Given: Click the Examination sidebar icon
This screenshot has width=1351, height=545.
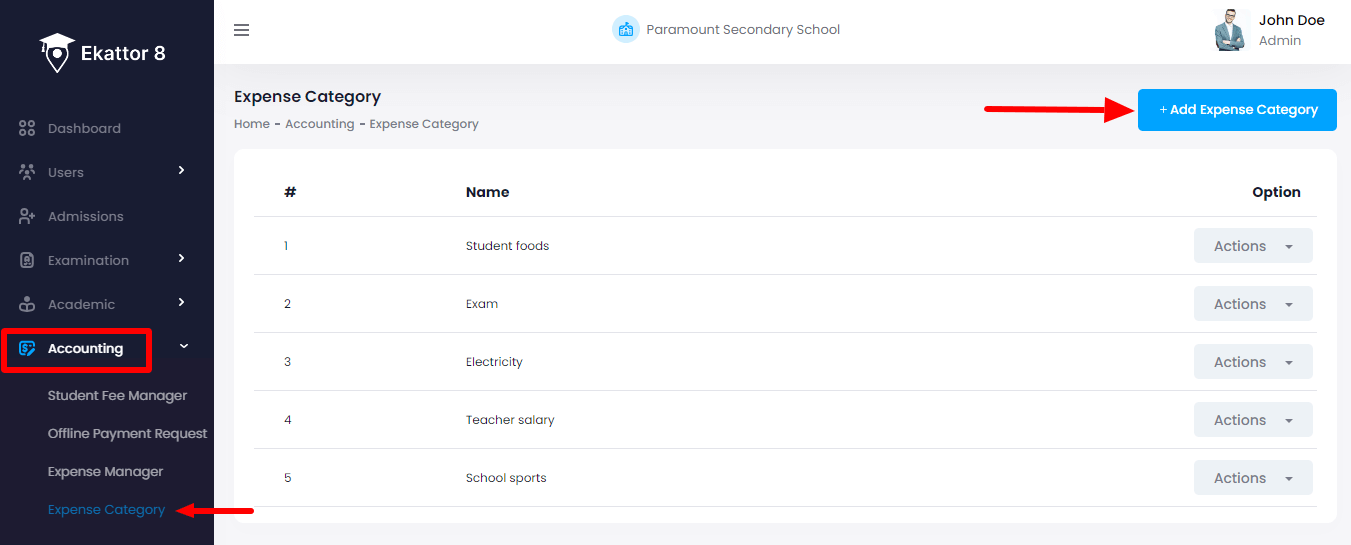Looking at the screenshot, I should pyautogui.click(x=27, y=260).
